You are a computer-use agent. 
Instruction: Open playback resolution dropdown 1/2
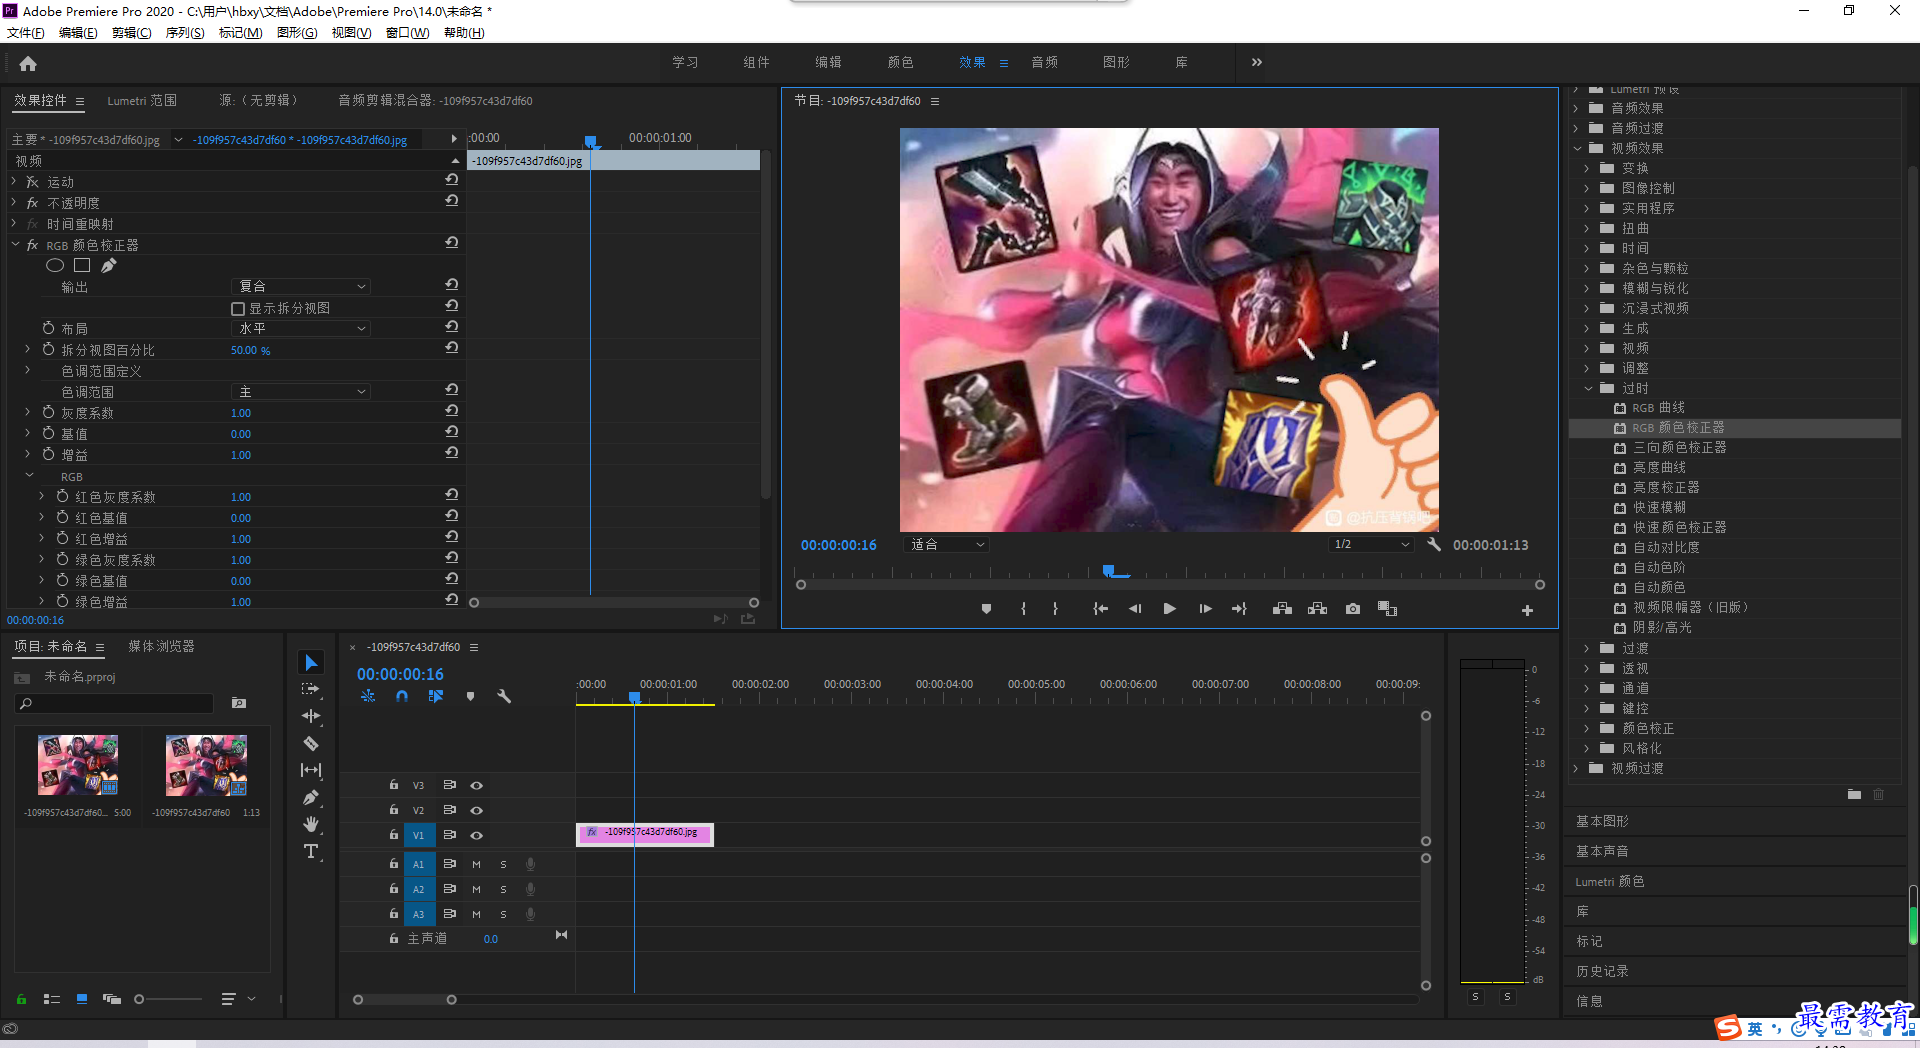tap(1371, 544)
